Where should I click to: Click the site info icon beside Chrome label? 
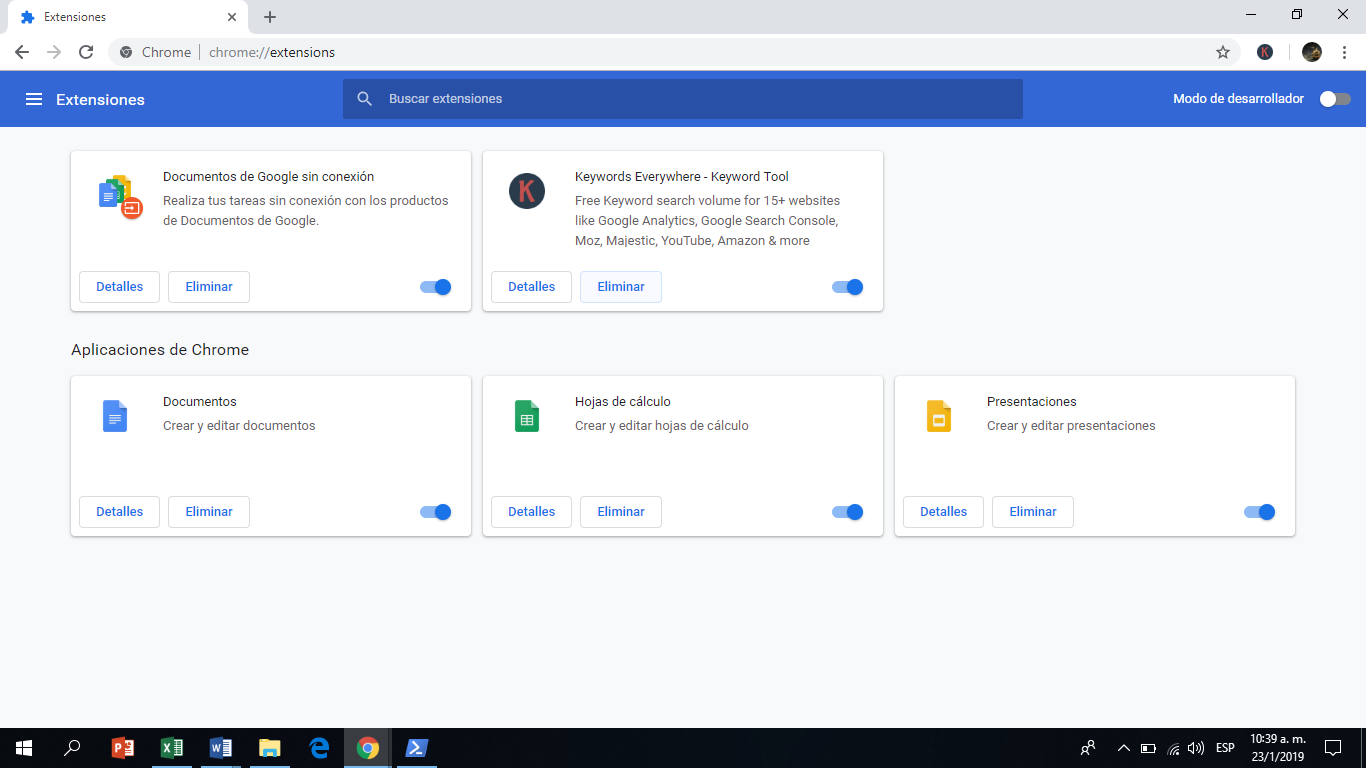click(x=126, y=52)
